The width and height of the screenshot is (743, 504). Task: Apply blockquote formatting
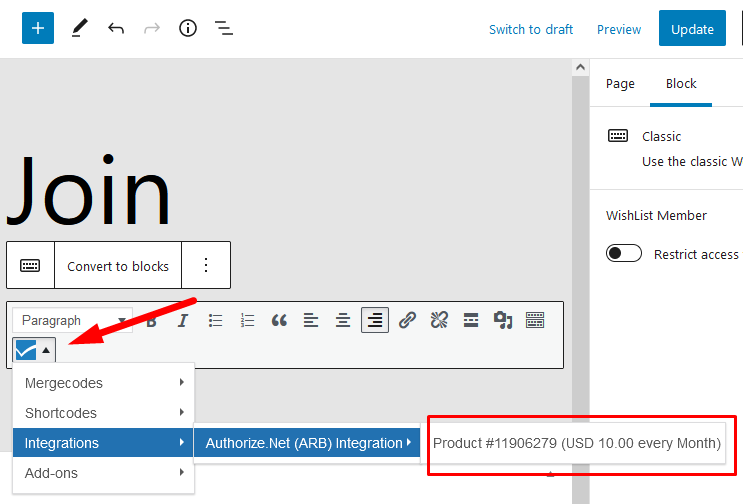[279, 321]
